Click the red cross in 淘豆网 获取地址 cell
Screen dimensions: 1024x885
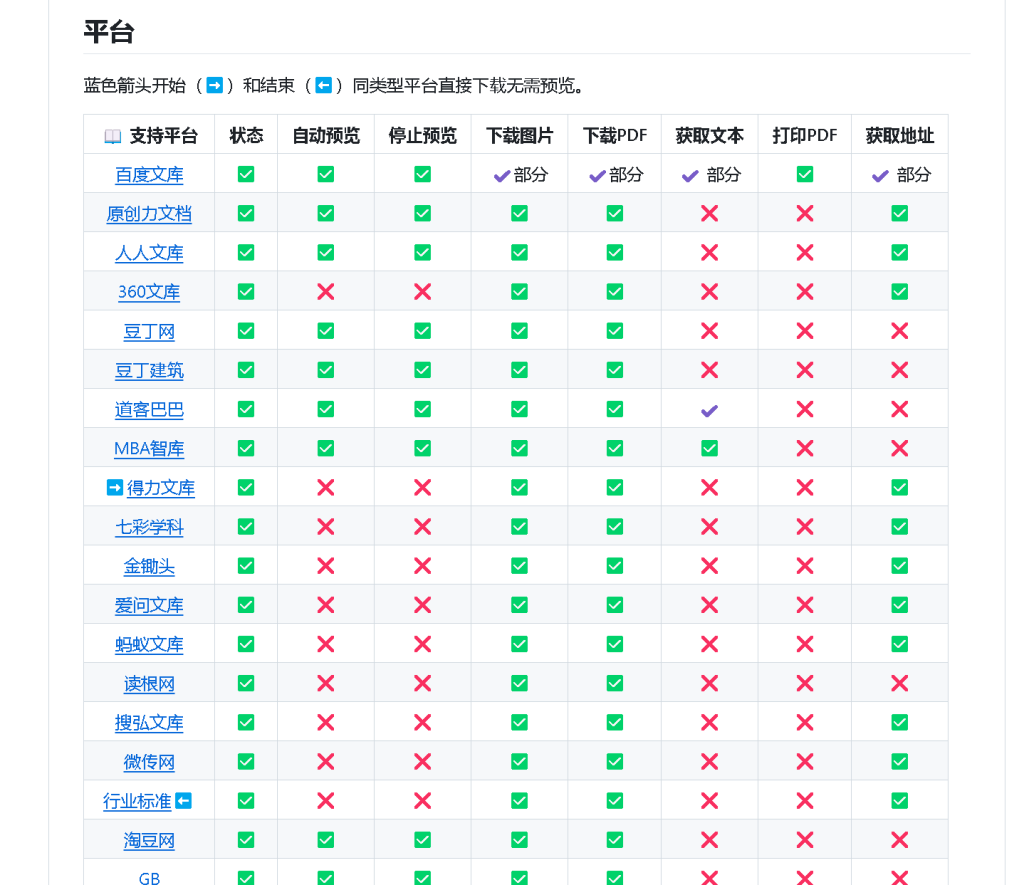click(900, 841)
